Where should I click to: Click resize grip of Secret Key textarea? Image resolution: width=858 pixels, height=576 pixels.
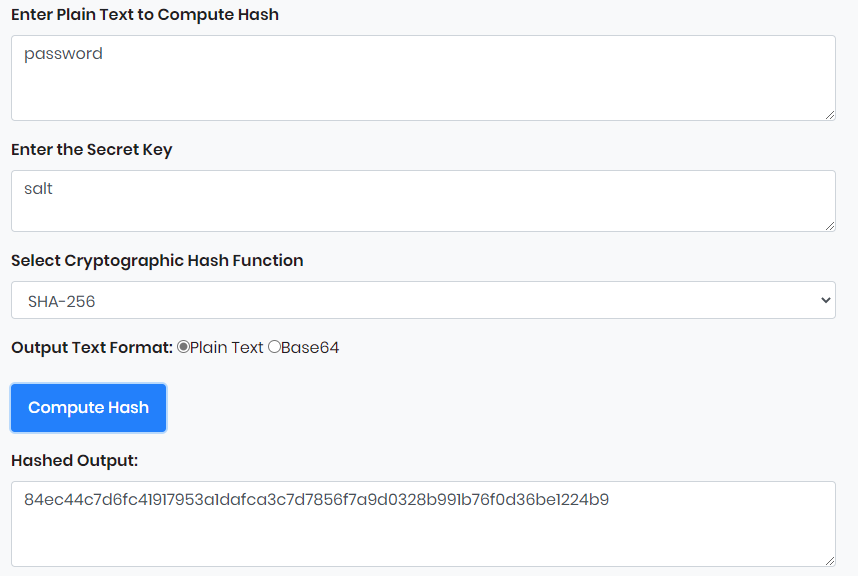click(830, 226)
